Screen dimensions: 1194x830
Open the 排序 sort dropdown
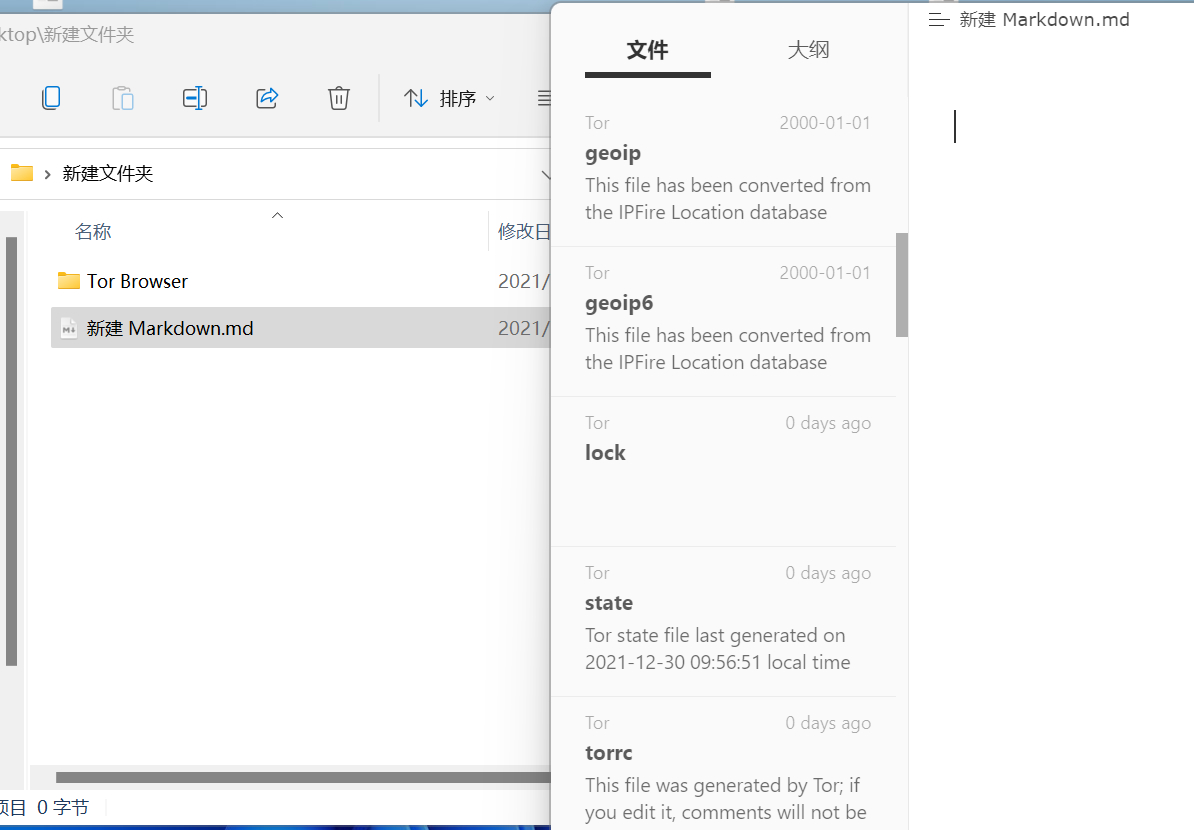(x=449, y=98)
